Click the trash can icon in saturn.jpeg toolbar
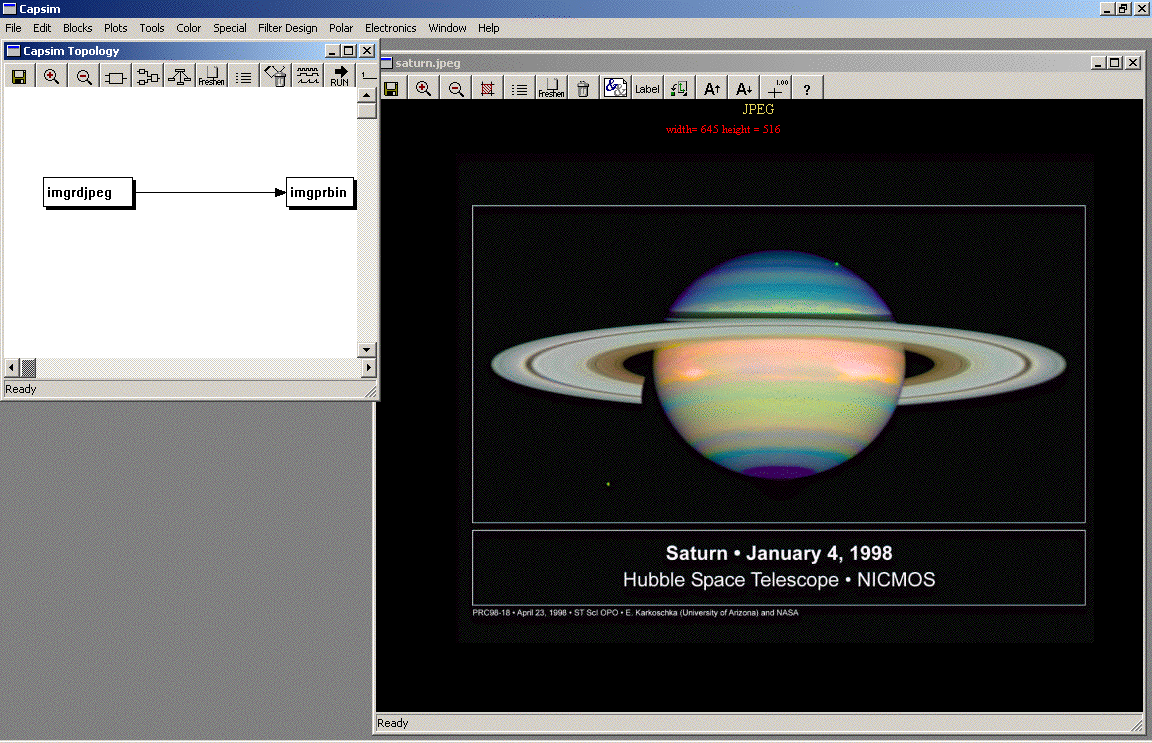 click(583, 89)
